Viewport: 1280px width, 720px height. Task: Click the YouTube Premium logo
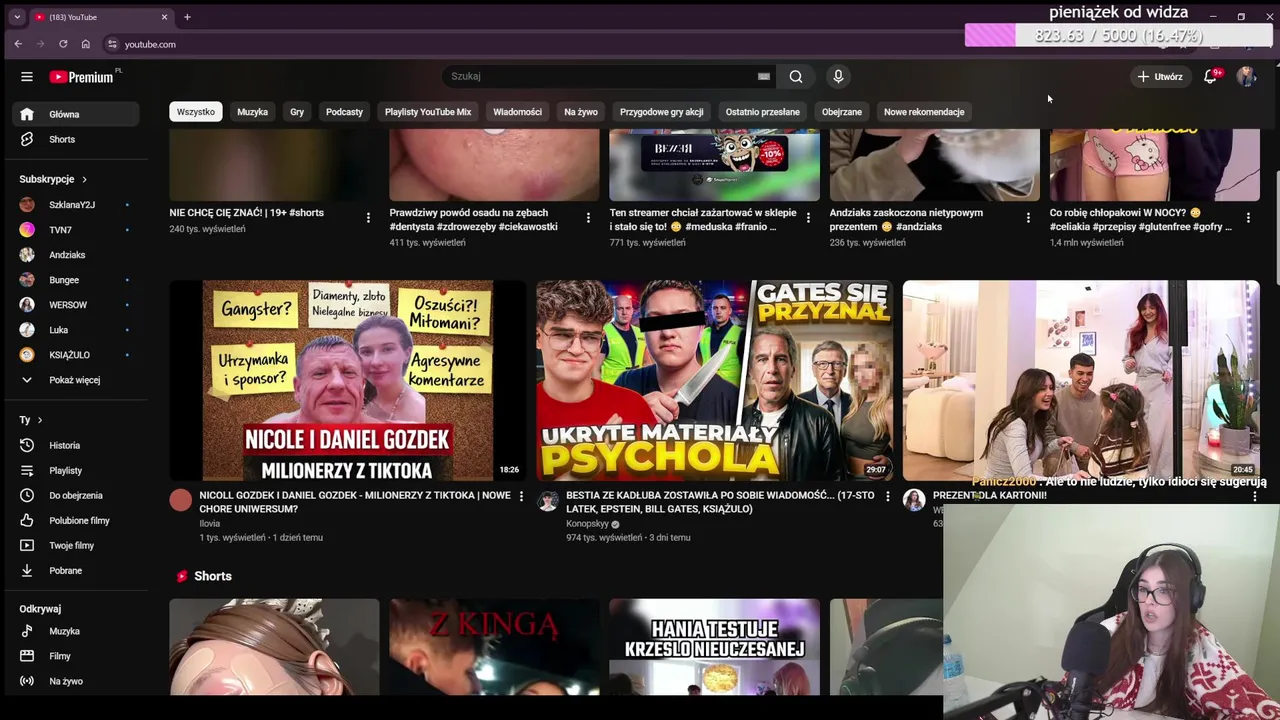81,77
